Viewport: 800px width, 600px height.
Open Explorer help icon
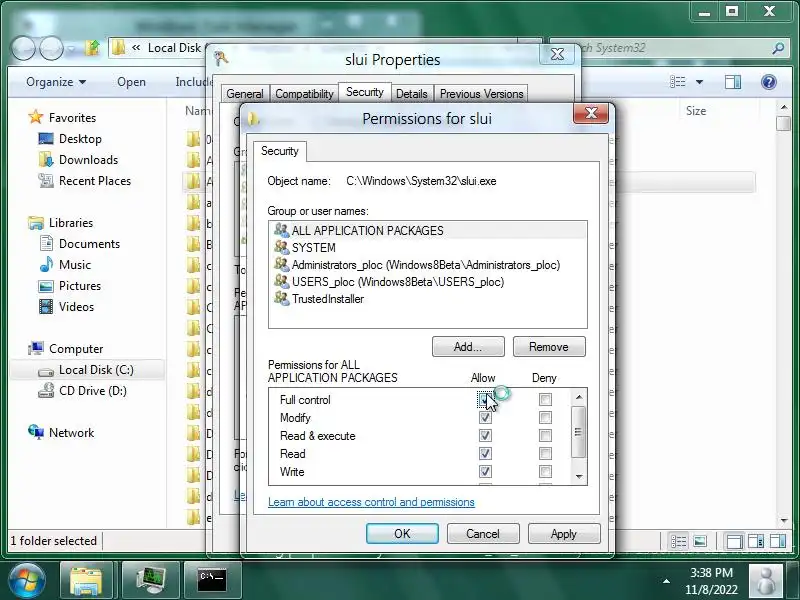coord(768,82)
